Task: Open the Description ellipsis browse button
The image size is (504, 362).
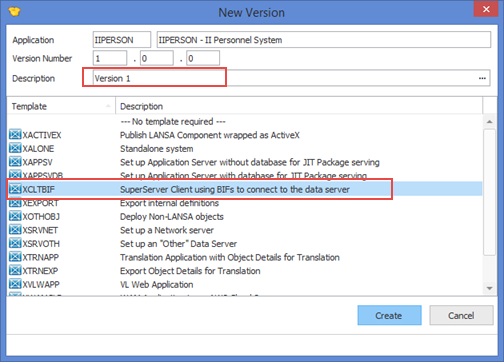Action: click(482, 78)
